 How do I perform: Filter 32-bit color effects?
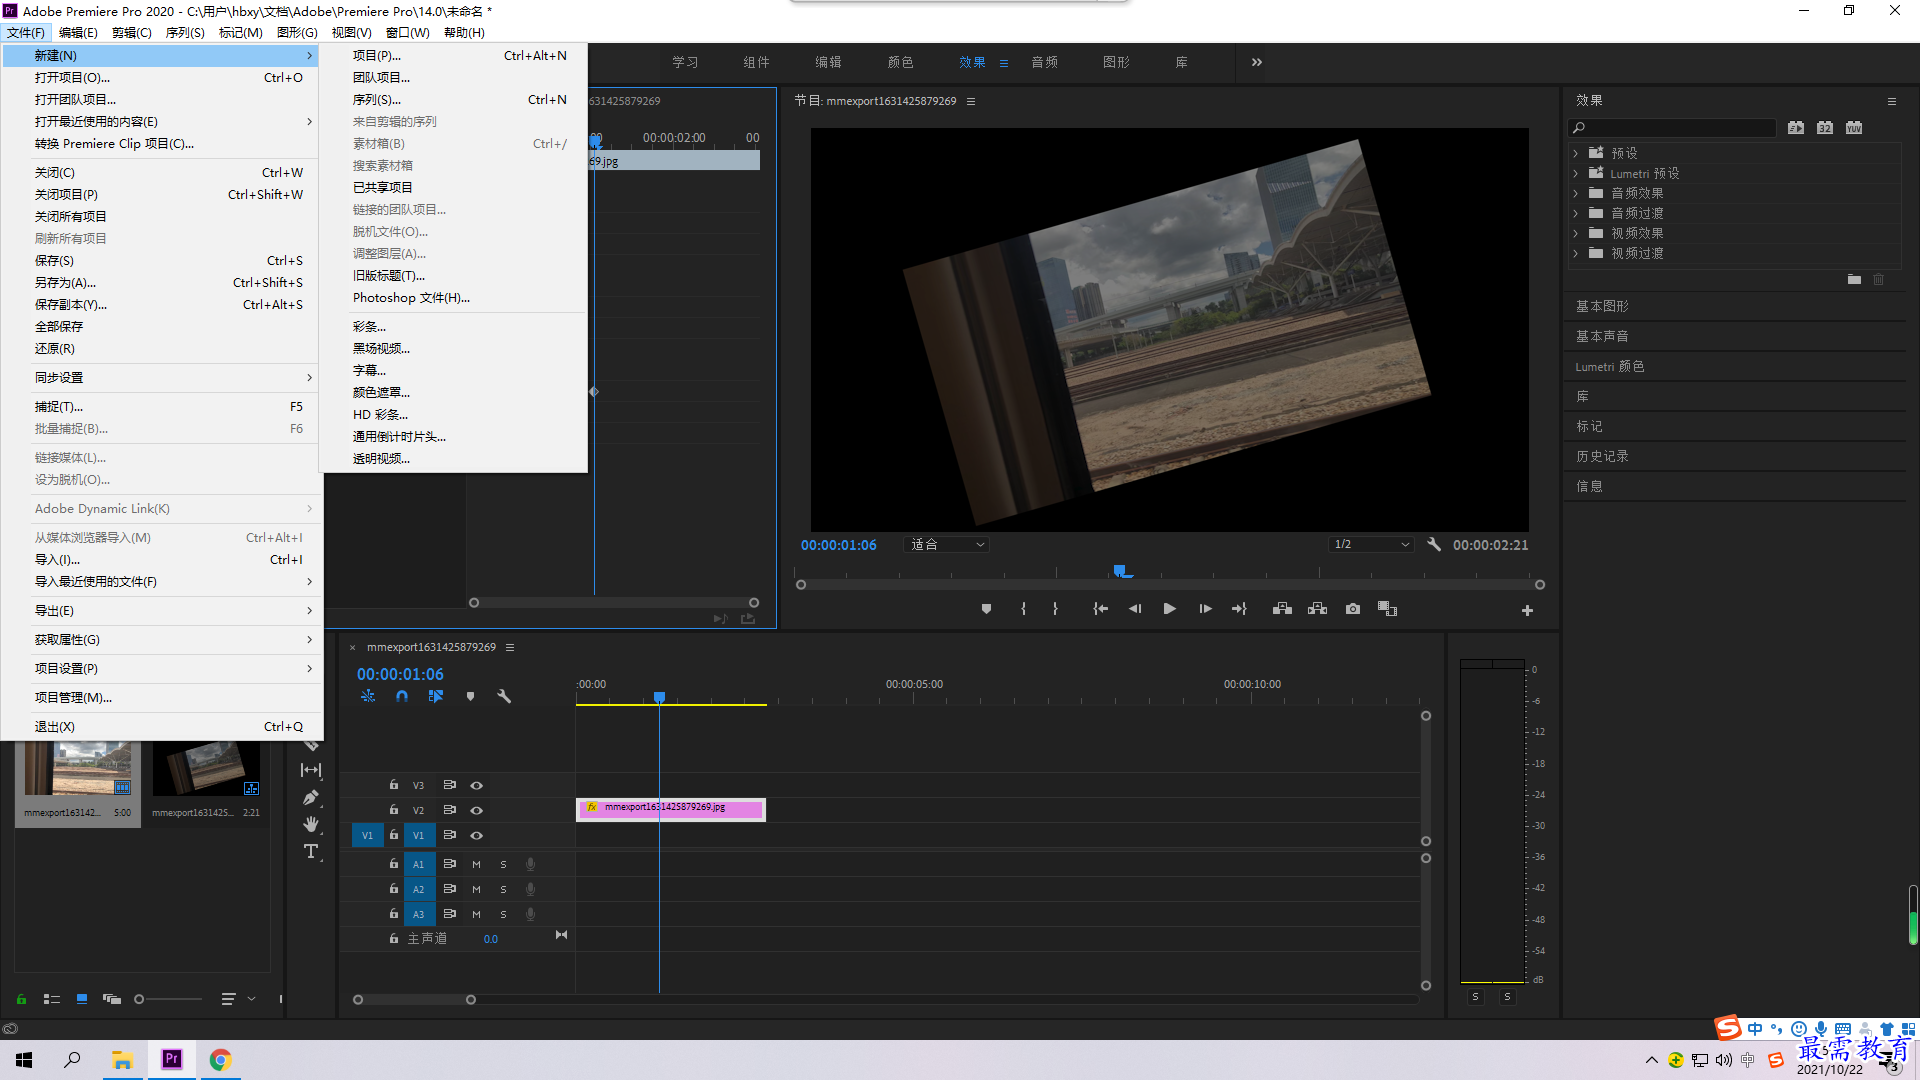[1825, 127]
